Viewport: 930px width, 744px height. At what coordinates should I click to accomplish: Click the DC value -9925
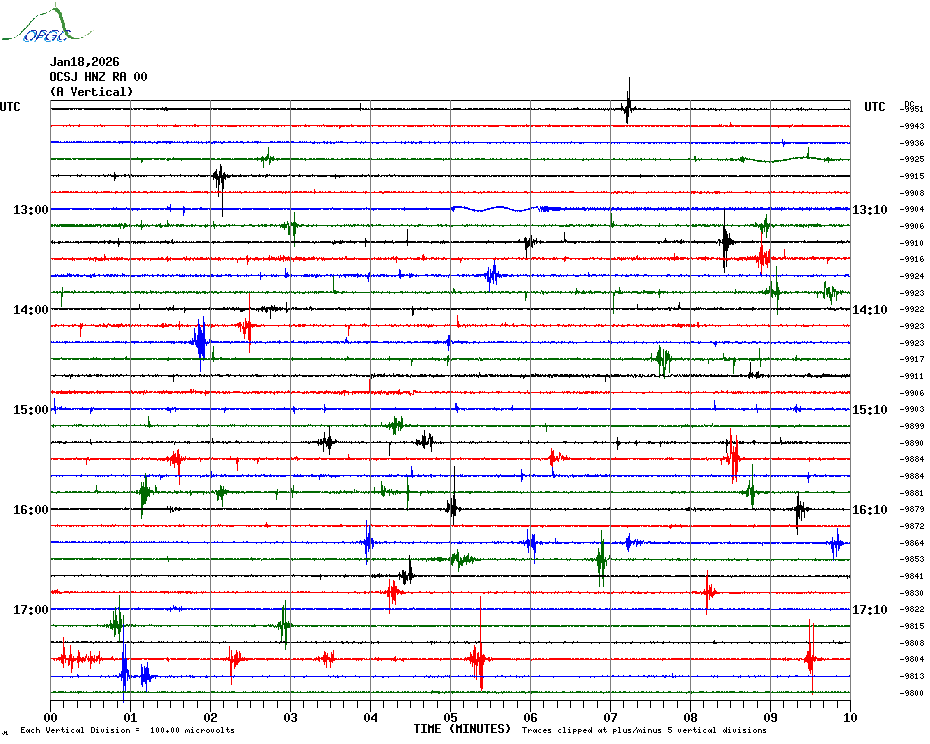(x=912, y=160)
